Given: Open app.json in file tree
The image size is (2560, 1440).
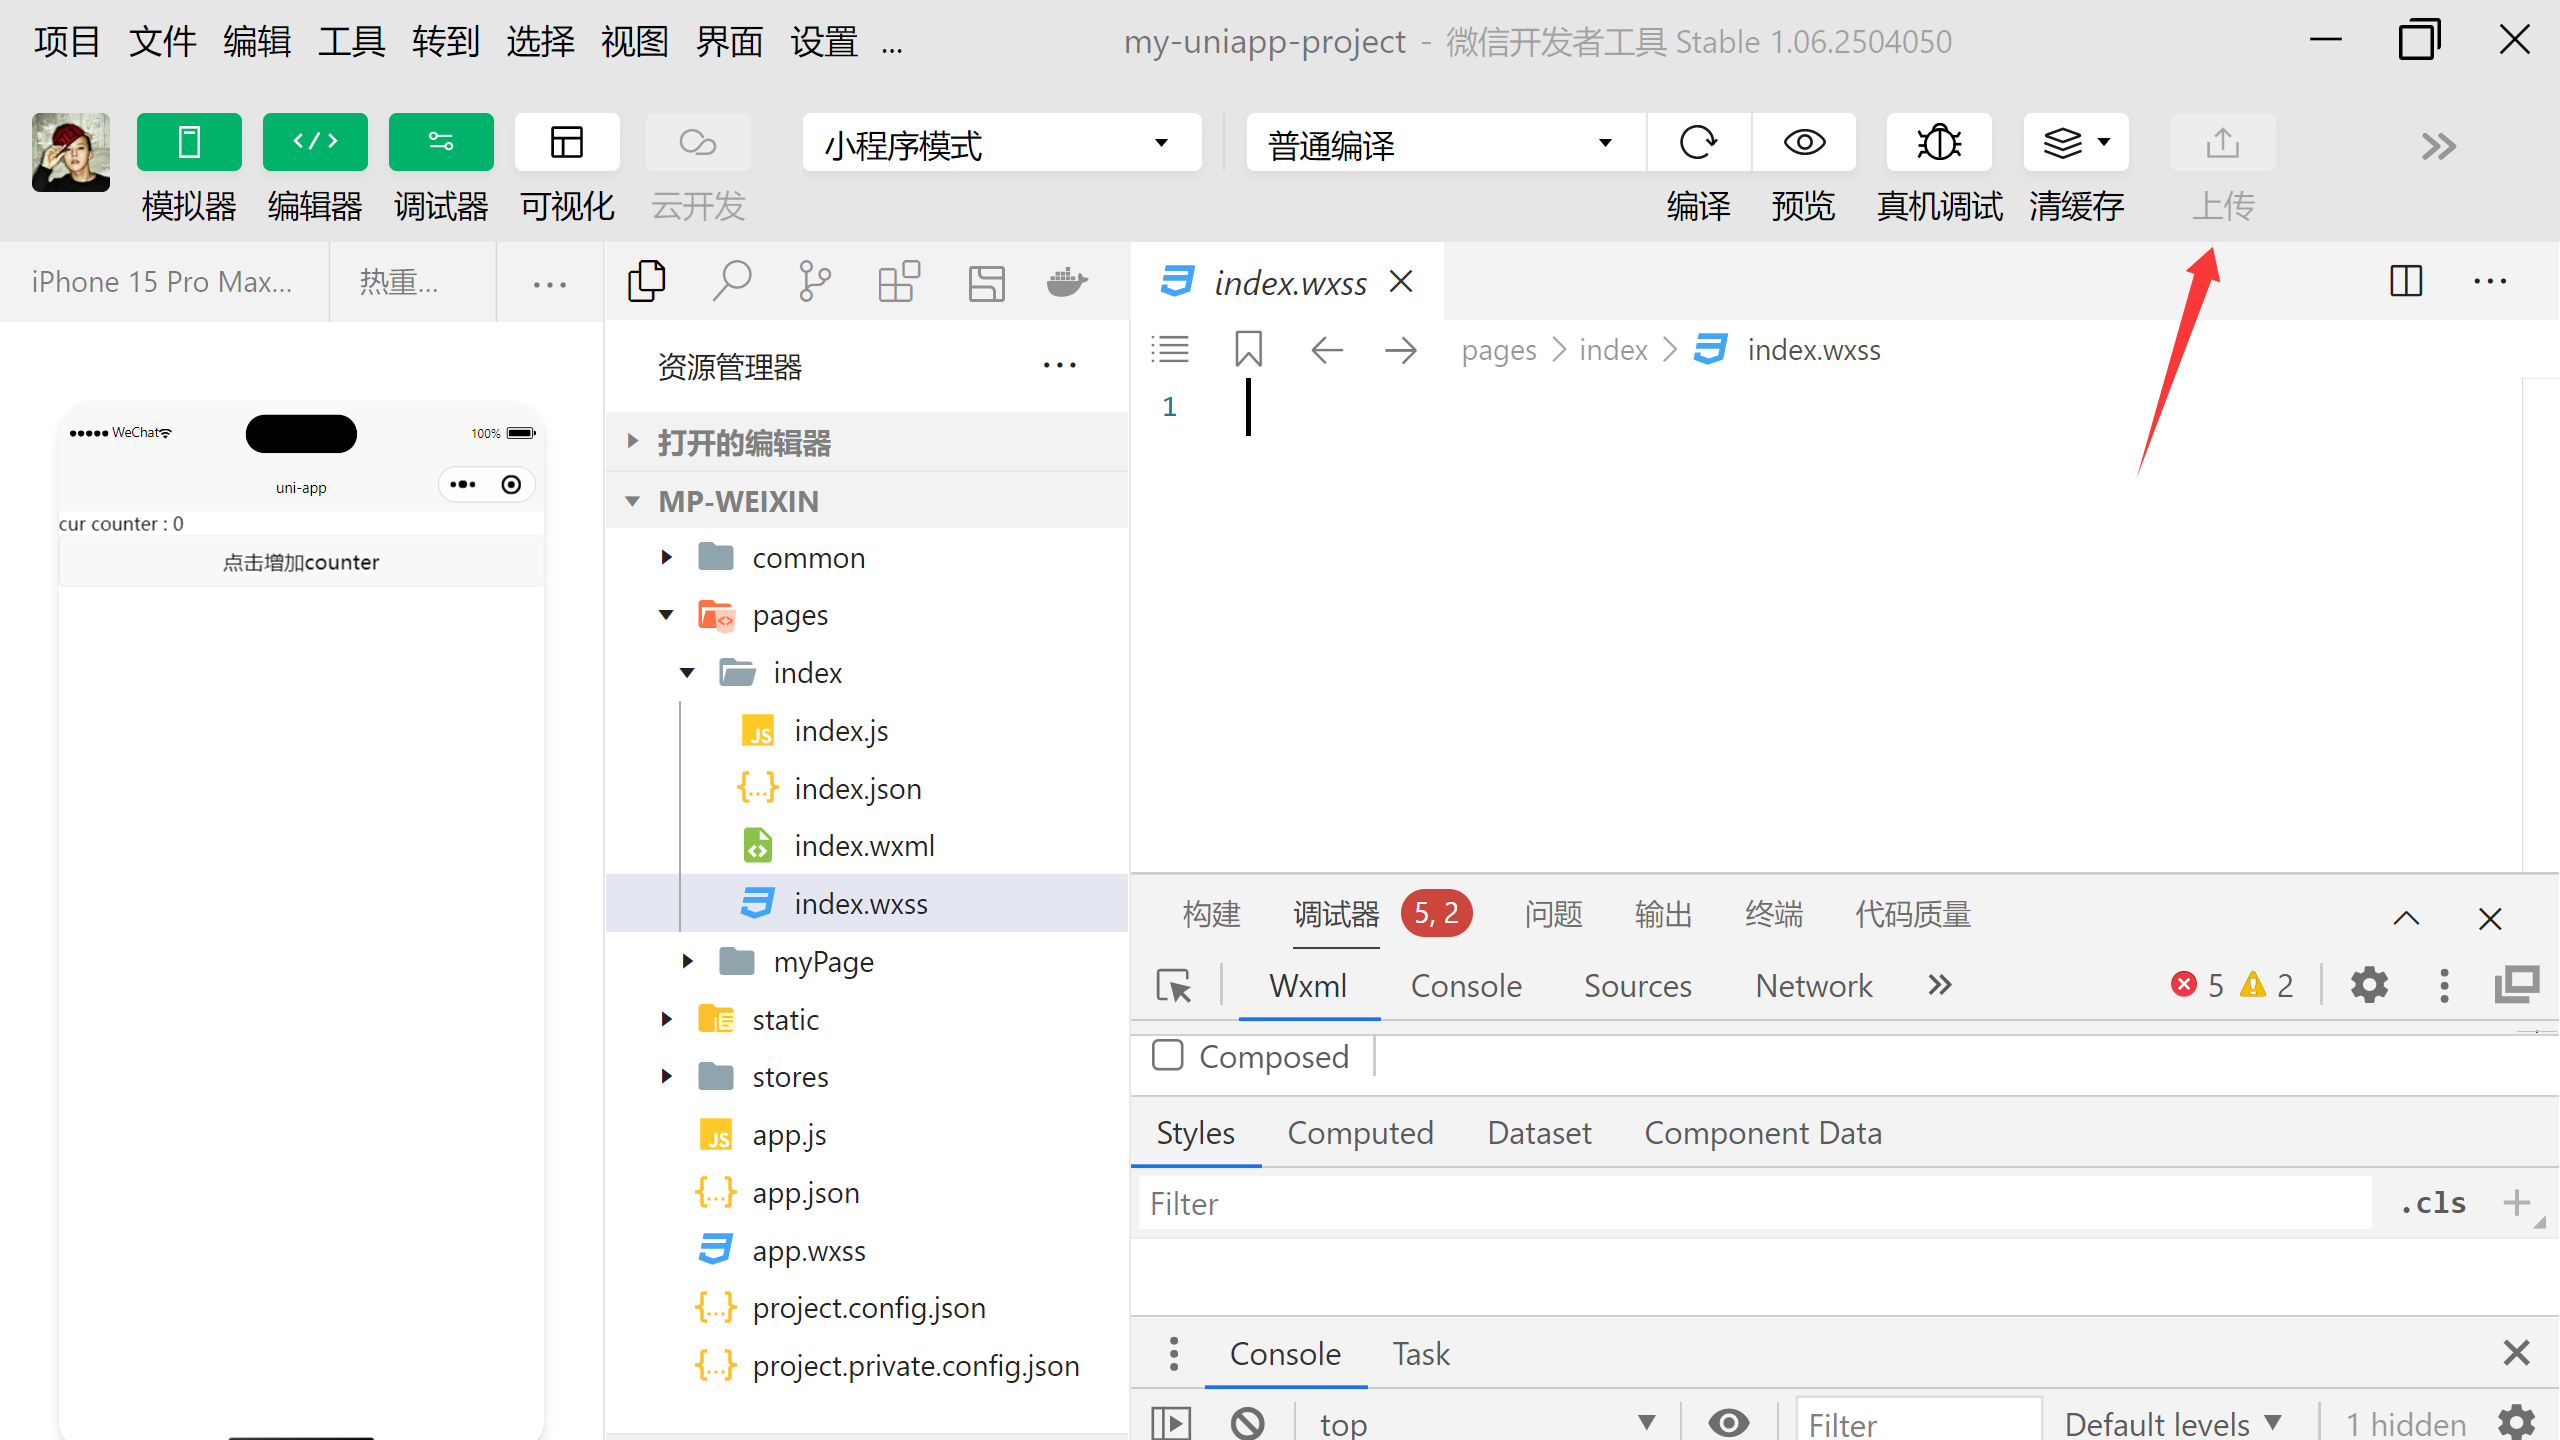Looking at the screenshot, I should [x=805, y=1193].
